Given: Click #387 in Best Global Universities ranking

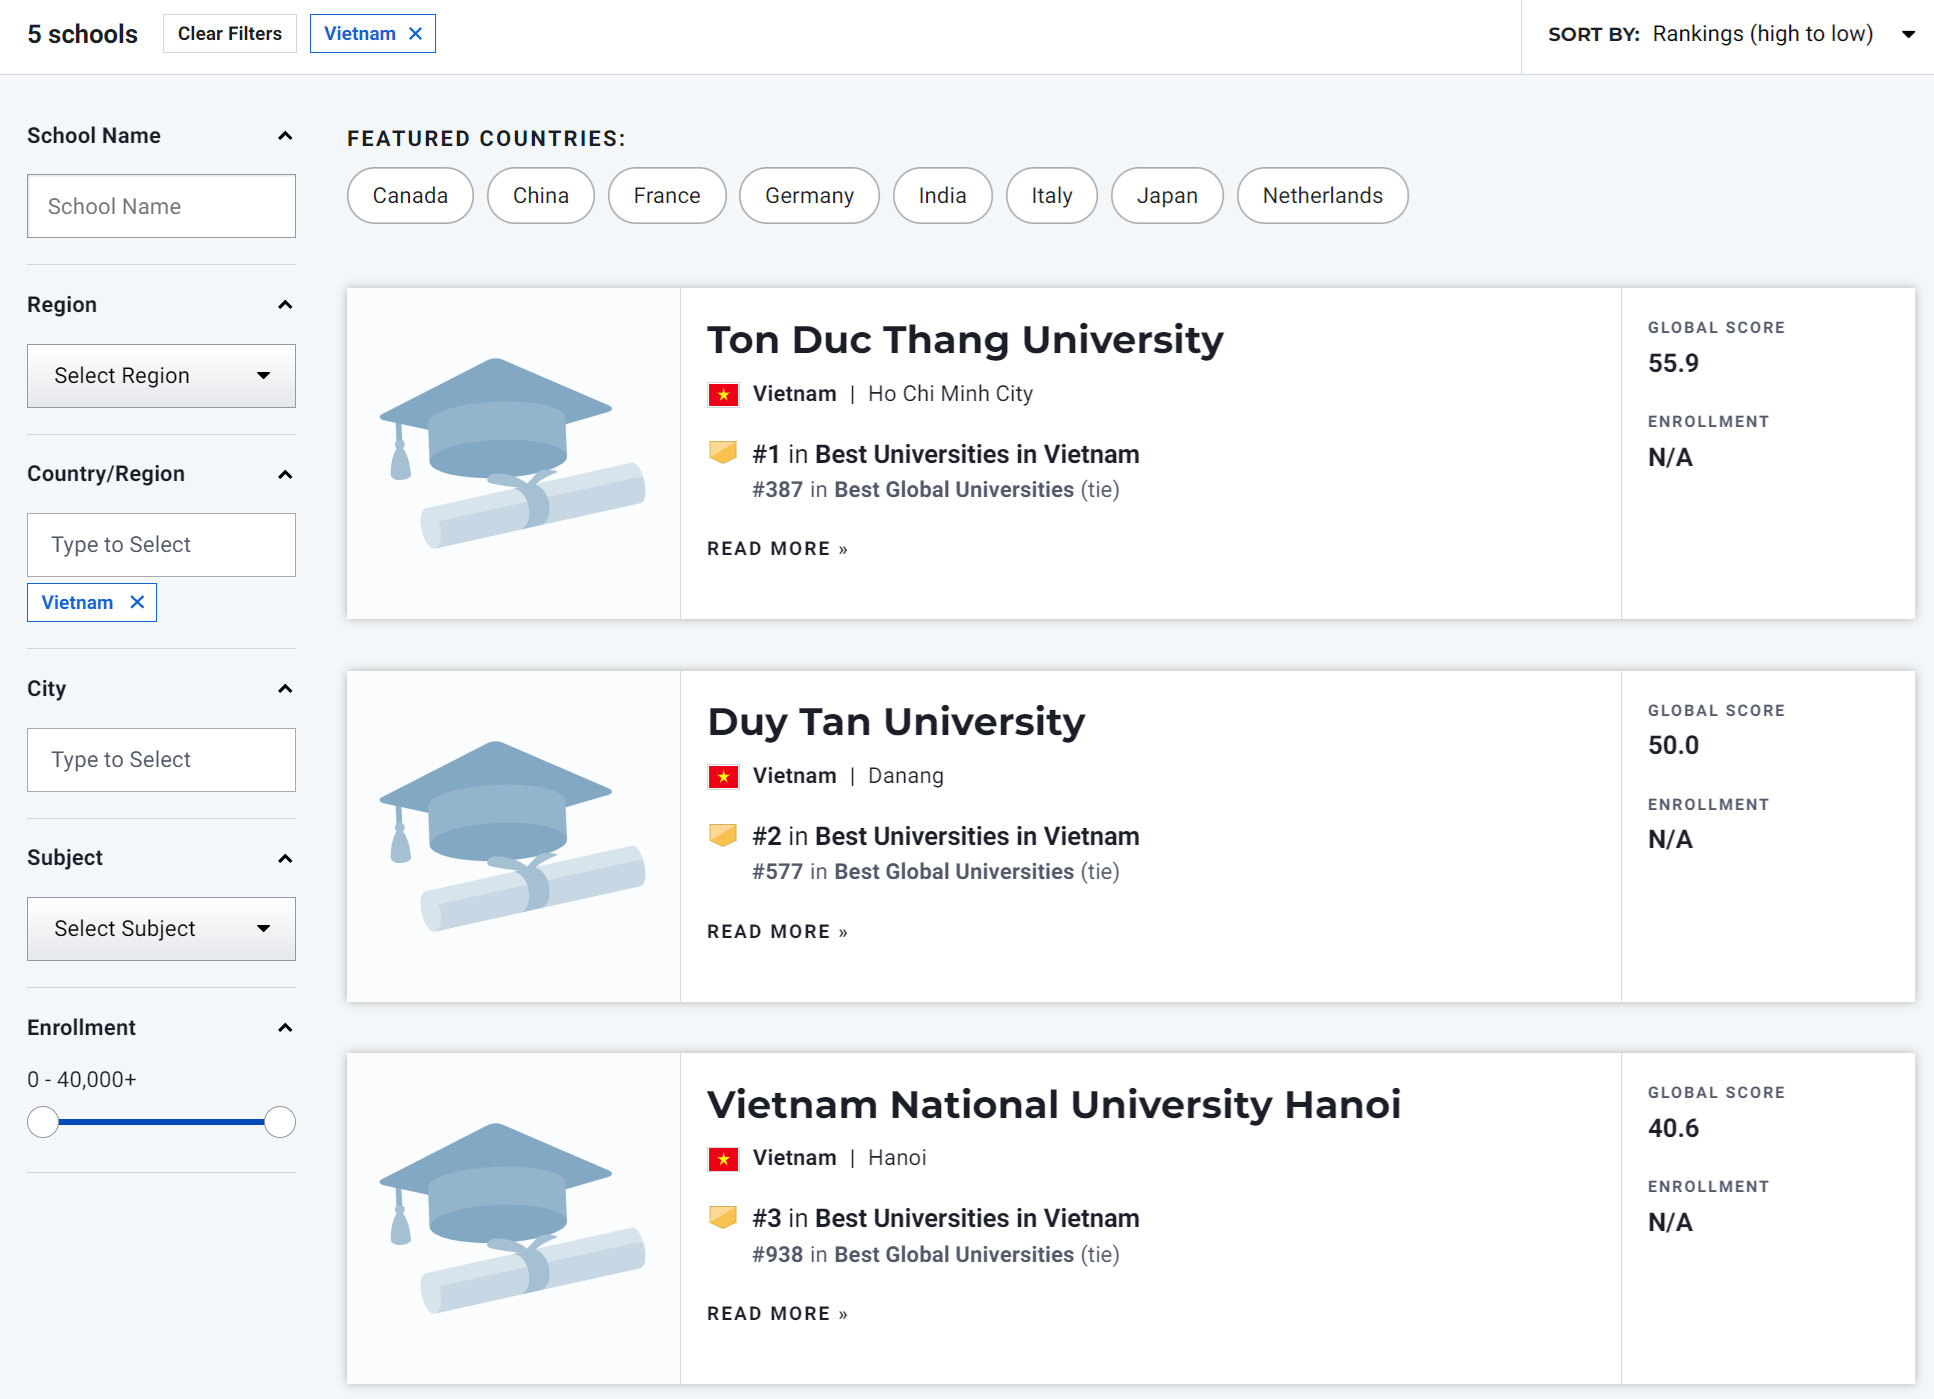Looking at the screenshot, I should (x=936, y=490).
